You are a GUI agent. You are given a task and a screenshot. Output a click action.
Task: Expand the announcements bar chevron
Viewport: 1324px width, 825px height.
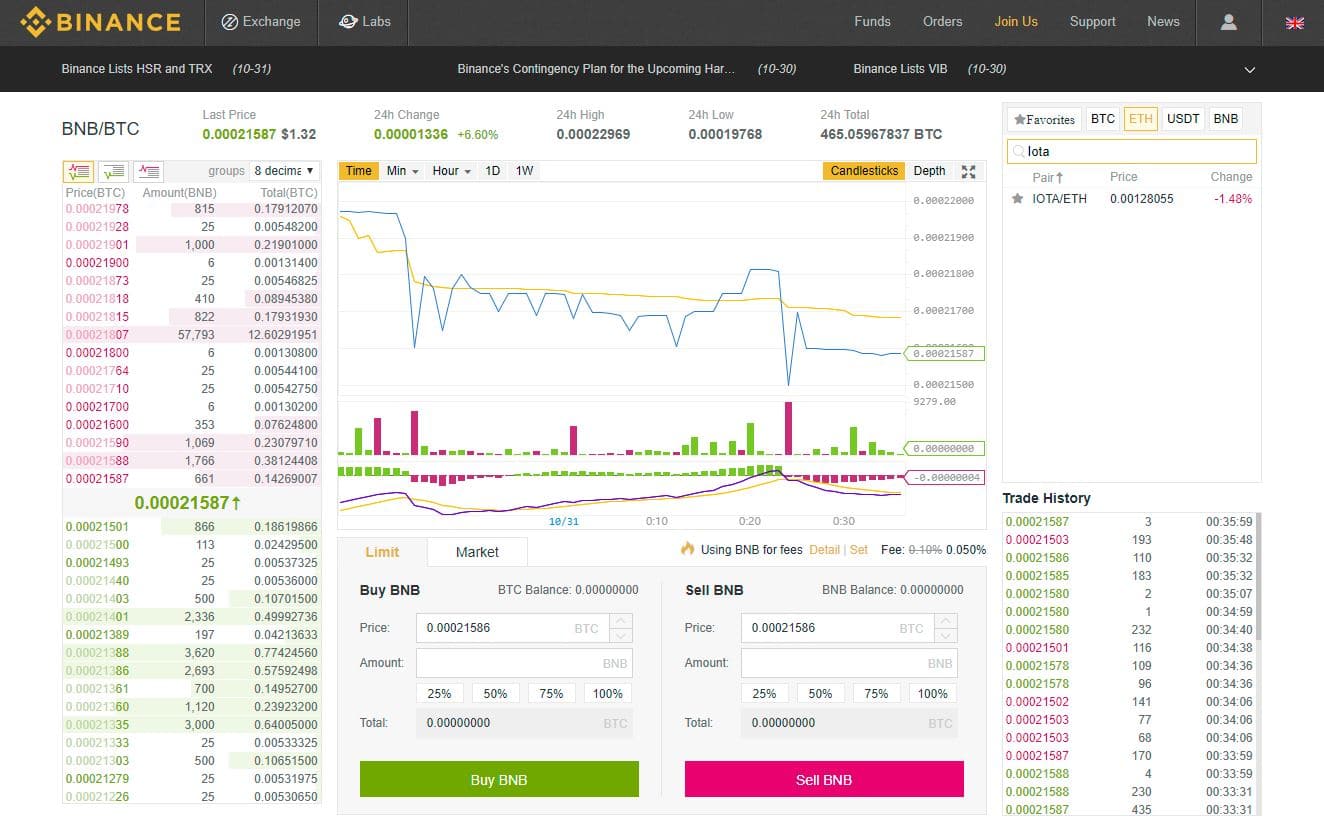point(1249,69)
